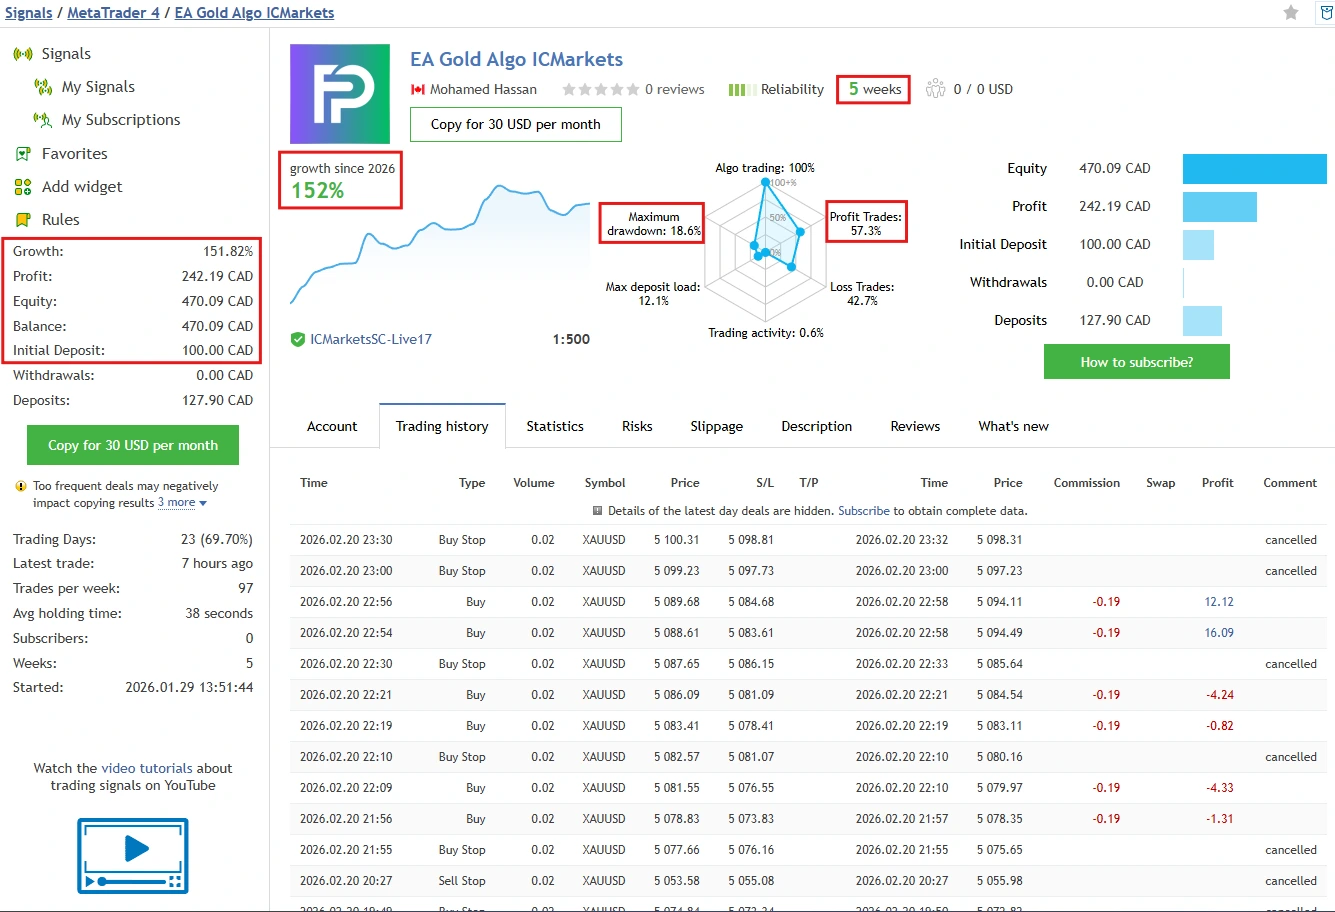Click the My Signals icon
Viewport: 1335px width, 912px height.
[x=43, y=87]
